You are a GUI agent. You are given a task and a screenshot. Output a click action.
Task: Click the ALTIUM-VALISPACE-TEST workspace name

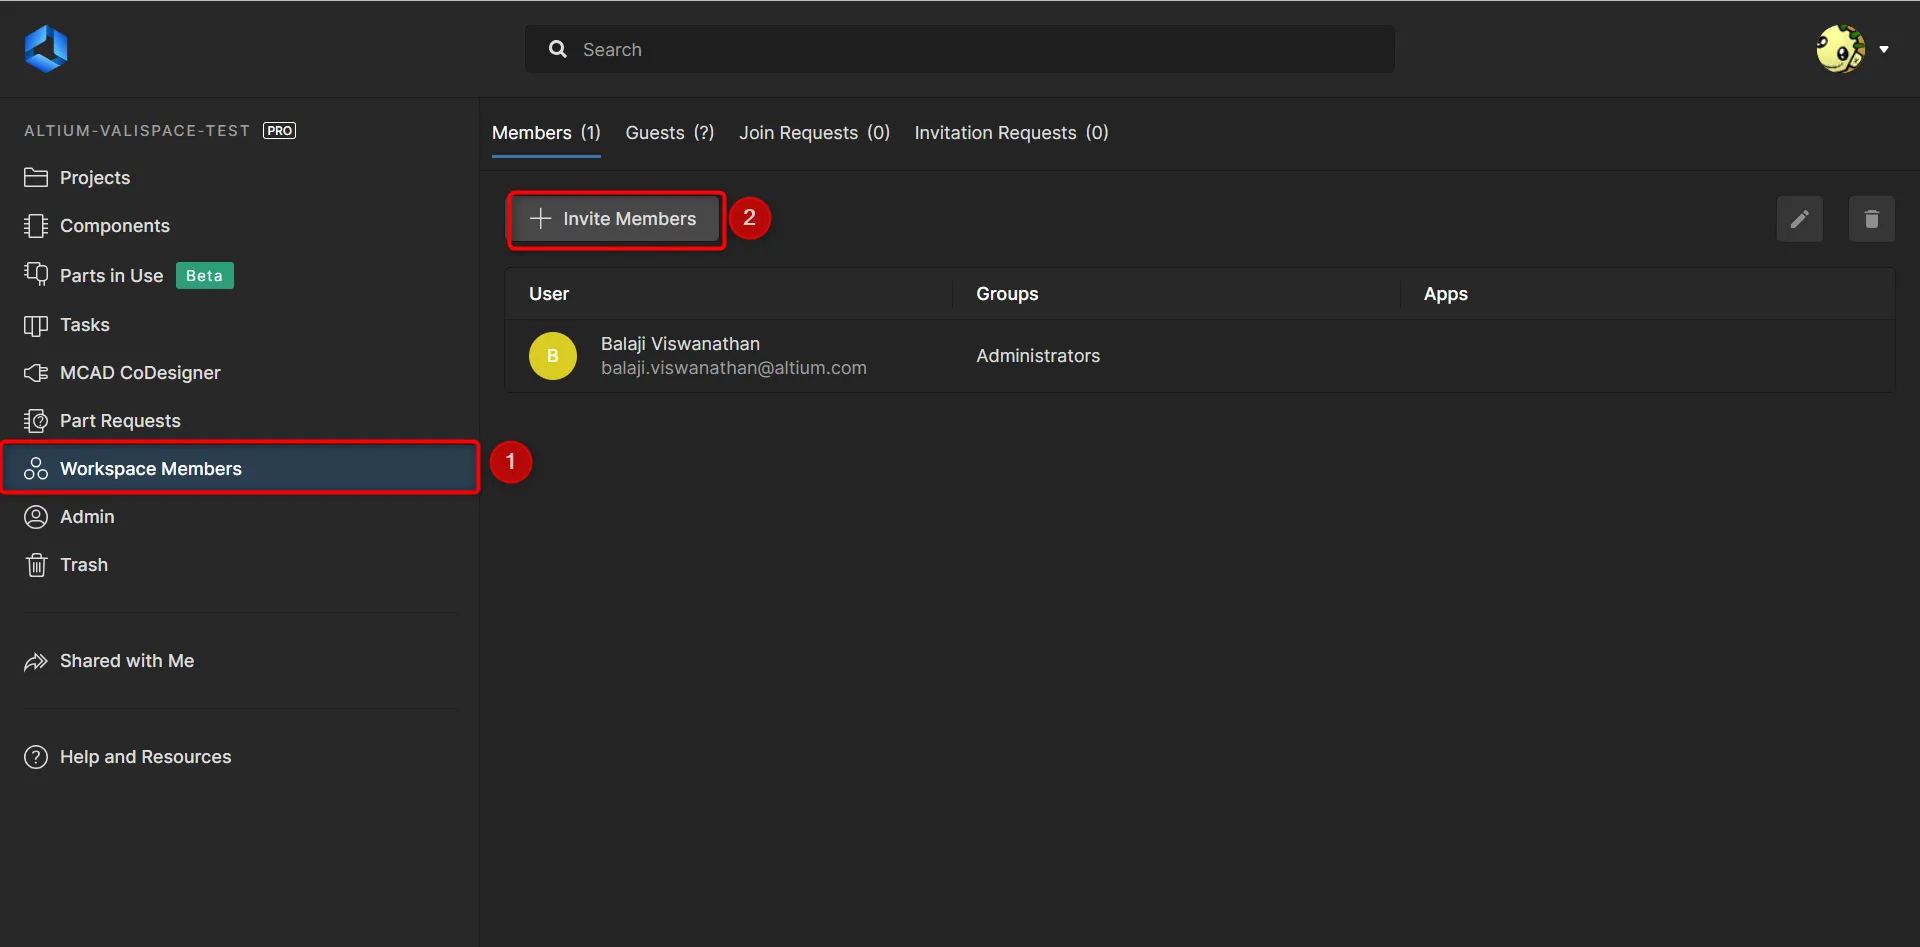[x=137, y=131]
